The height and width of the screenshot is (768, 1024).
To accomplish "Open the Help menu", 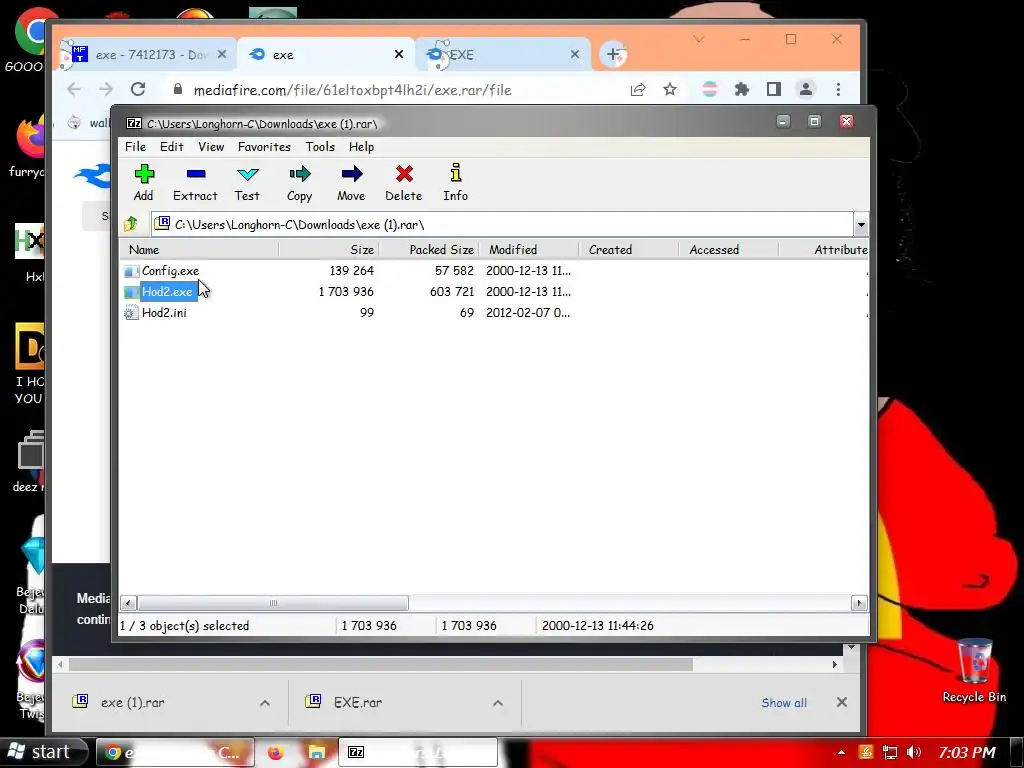I will click(361, 147).
